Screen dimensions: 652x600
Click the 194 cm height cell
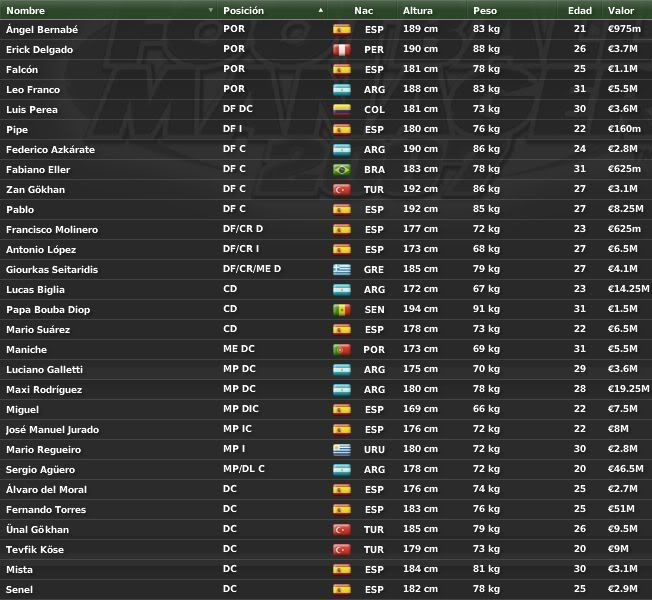(420, 309)
